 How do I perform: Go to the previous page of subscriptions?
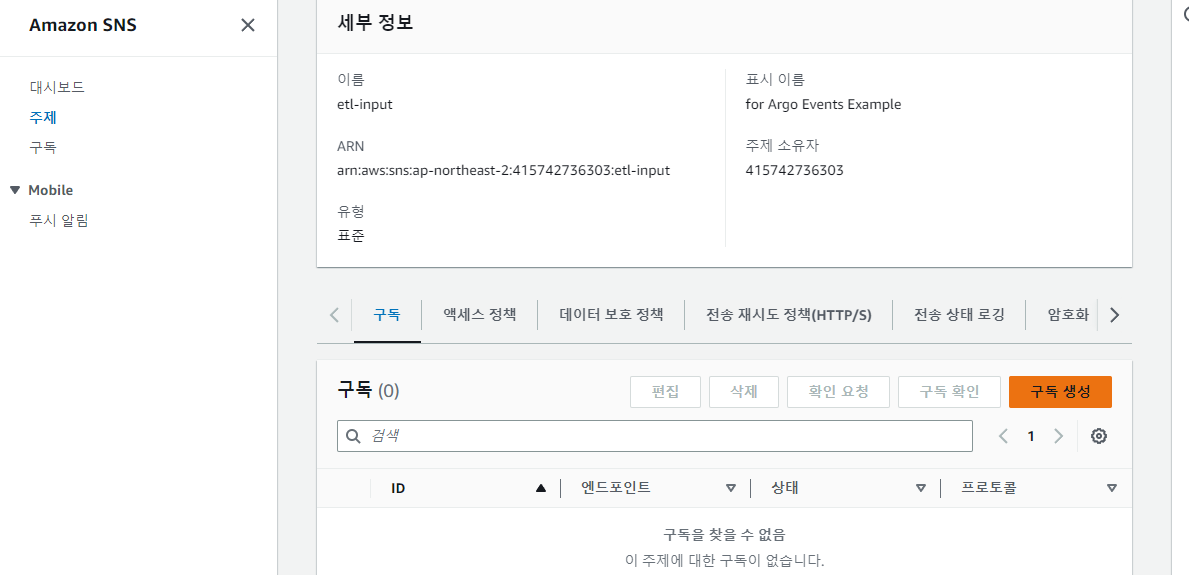(x=1003, y=436)
